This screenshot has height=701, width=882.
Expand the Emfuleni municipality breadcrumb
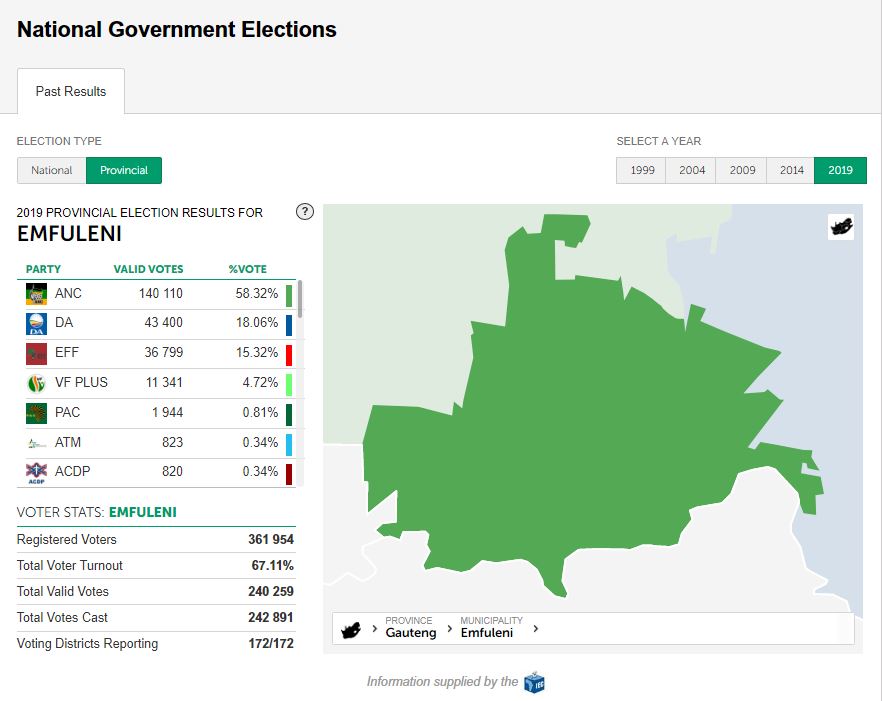pos(486,628)
